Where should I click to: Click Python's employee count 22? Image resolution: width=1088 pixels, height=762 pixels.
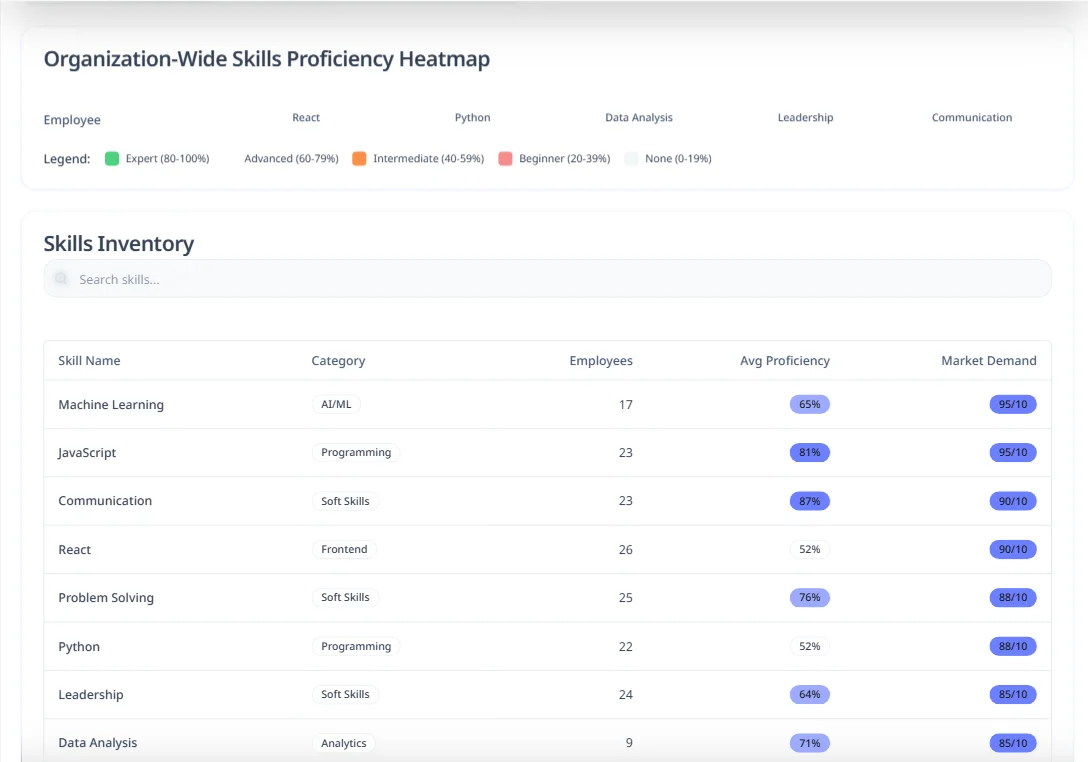click(x=626, y=646)
